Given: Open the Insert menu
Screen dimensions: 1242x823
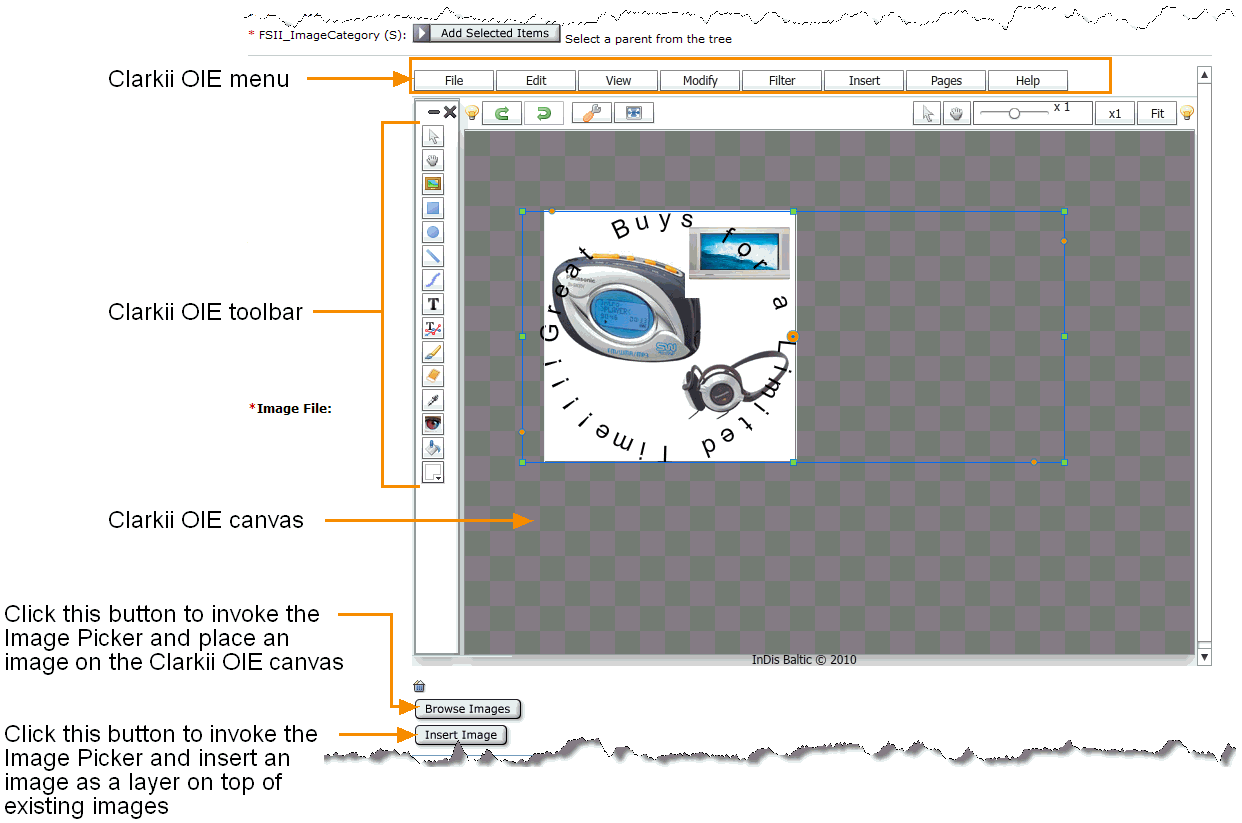Looking at the screenshot, I should (864, 81).
